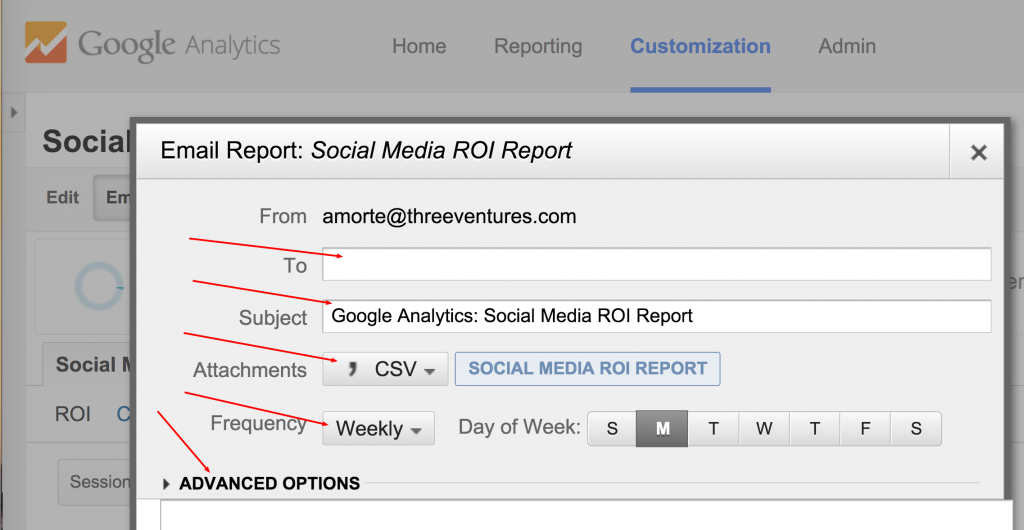The image size is (1024, 530).
Task: Go to the Reporting tab
Action: coord(537,46)
